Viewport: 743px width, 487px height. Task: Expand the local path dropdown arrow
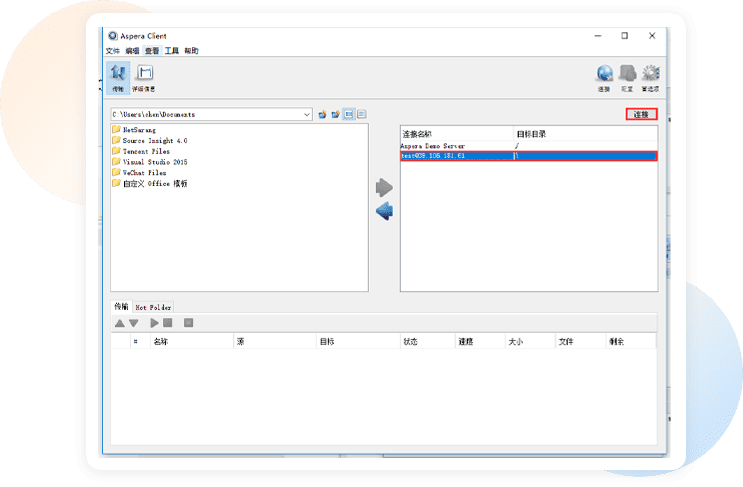coord(307,114)
